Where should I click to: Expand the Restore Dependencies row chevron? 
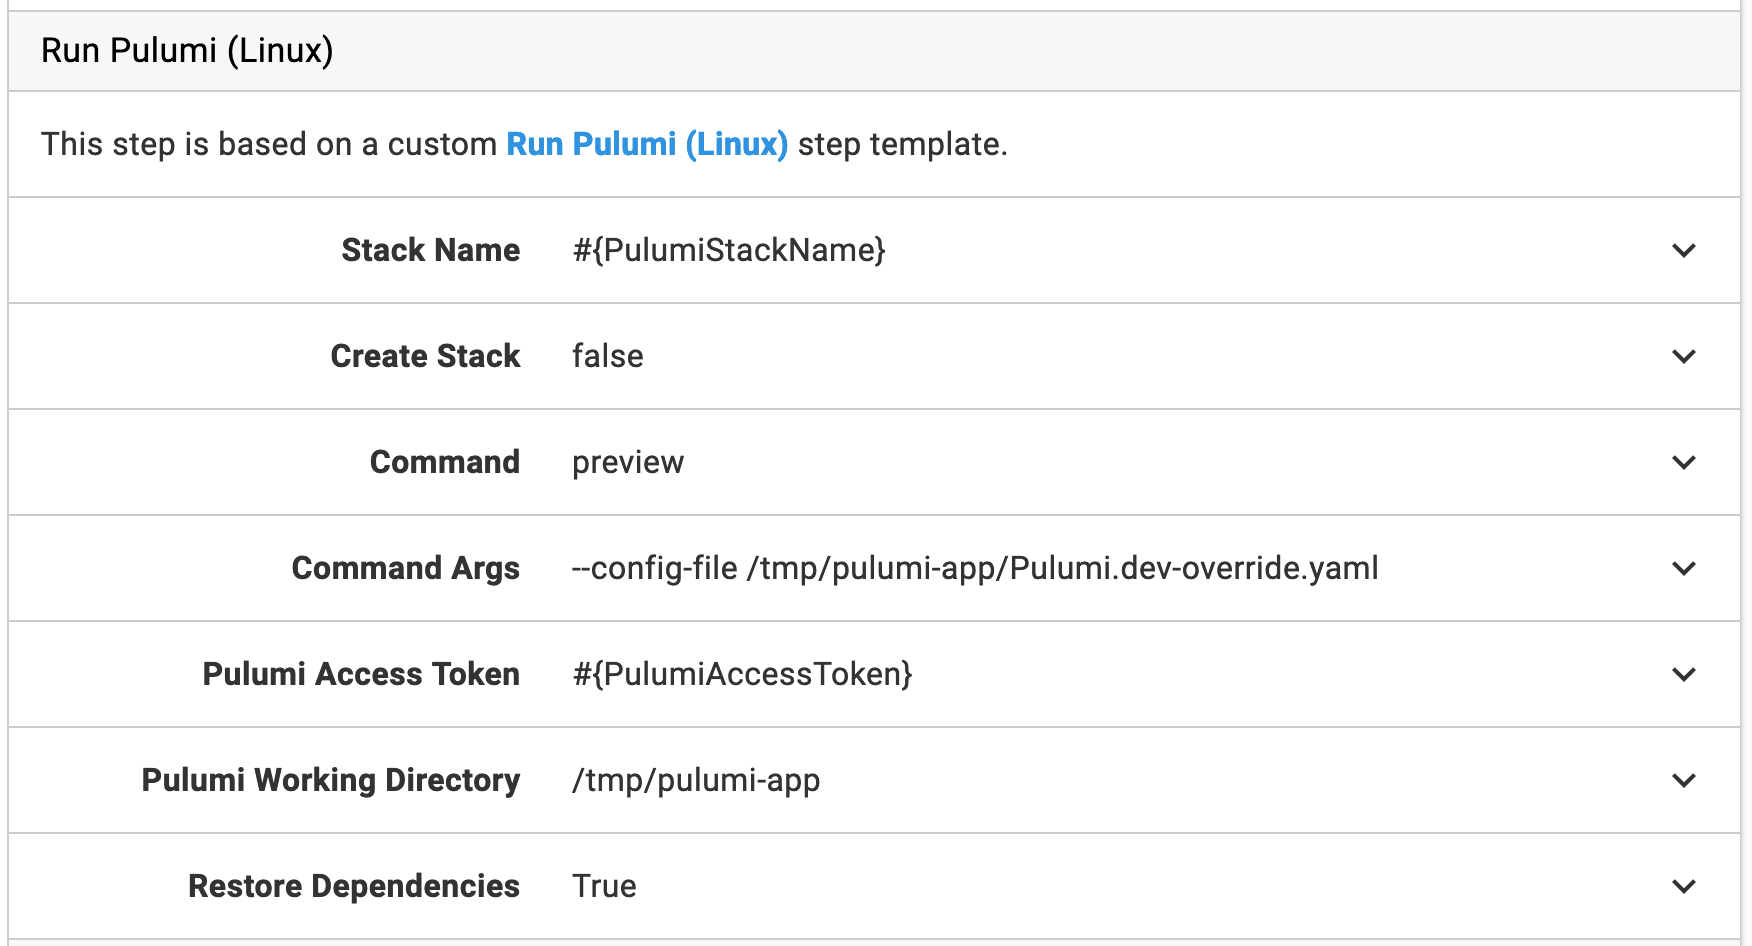pos(1684,886)
